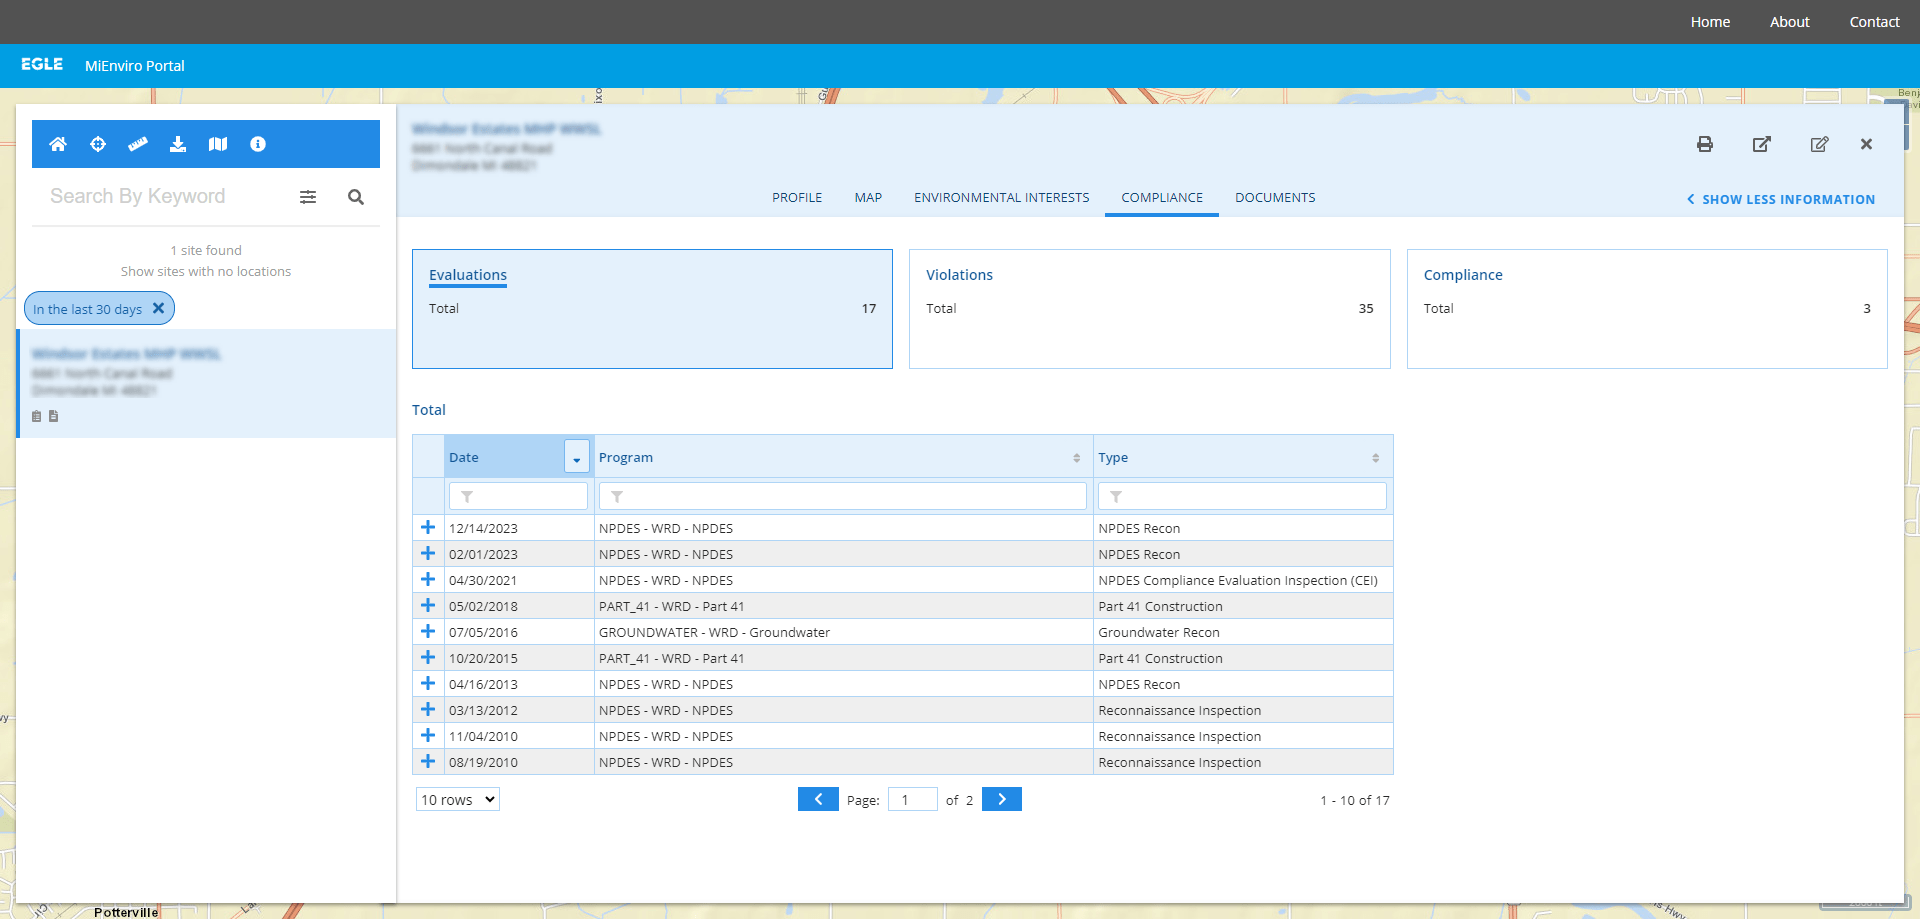Click the page number input box
The image size is (1920, 919).
click(x=912, y=799)
